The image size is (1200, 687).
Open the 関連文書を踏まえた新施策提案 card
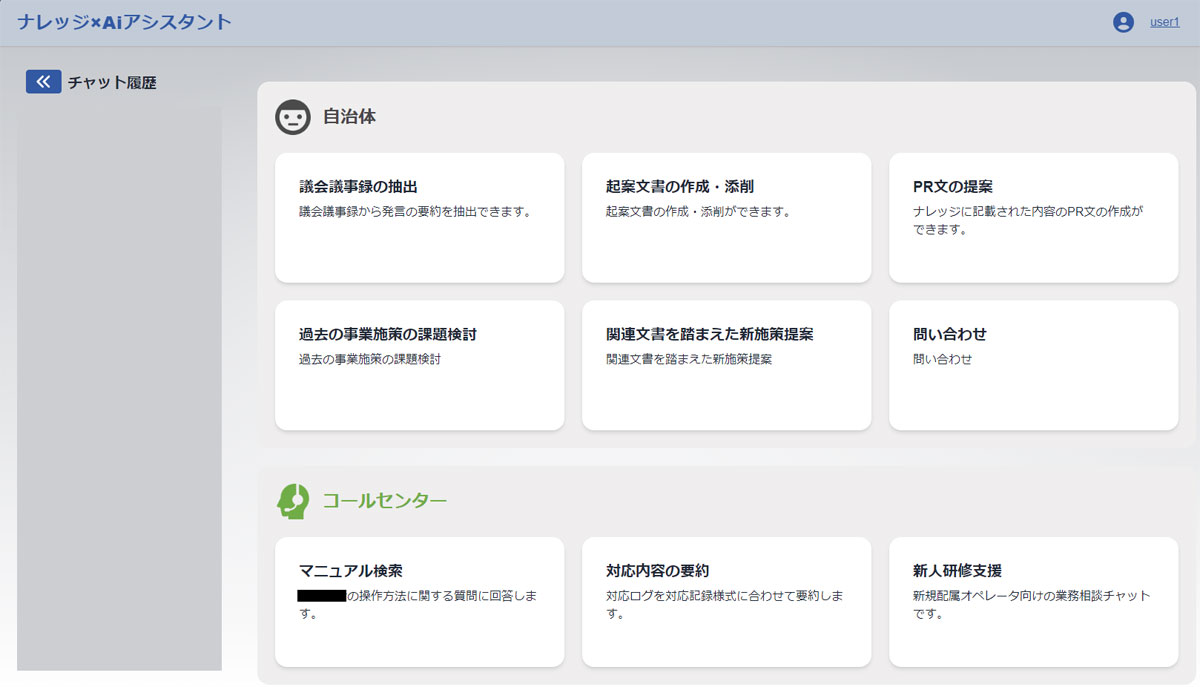(x=726, y=365)
